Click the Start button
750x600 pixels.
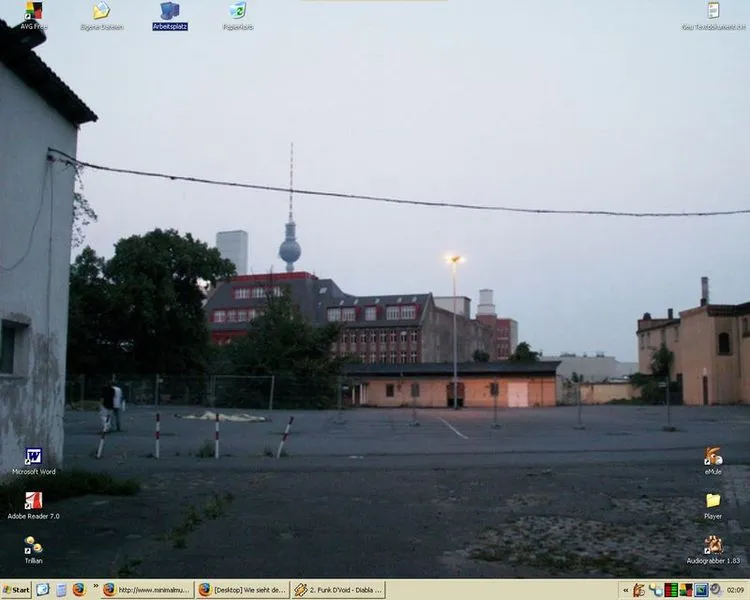click(x=16, y=590)
